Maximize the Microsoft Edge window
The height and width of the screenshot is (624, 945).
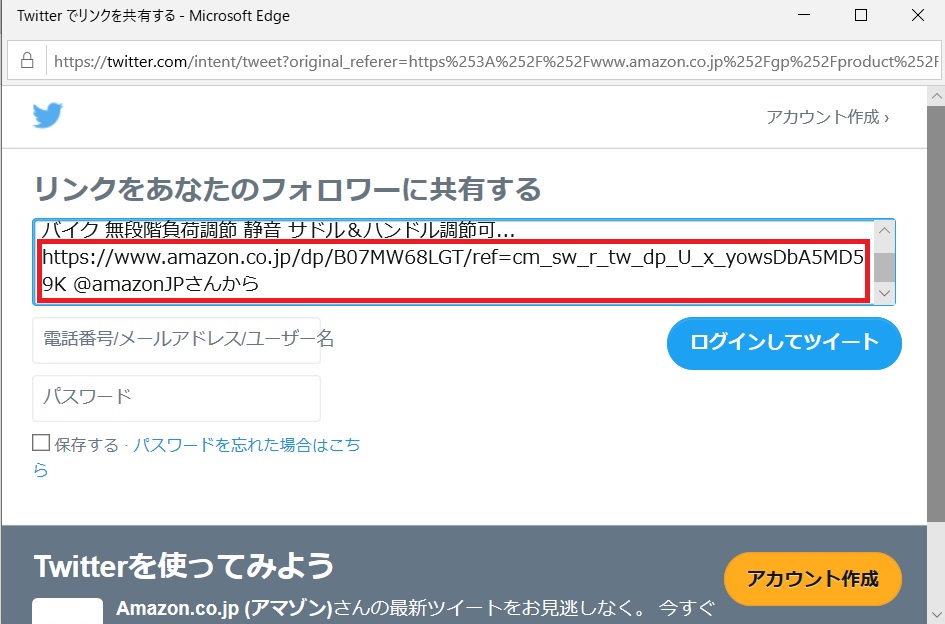[861, 15]
